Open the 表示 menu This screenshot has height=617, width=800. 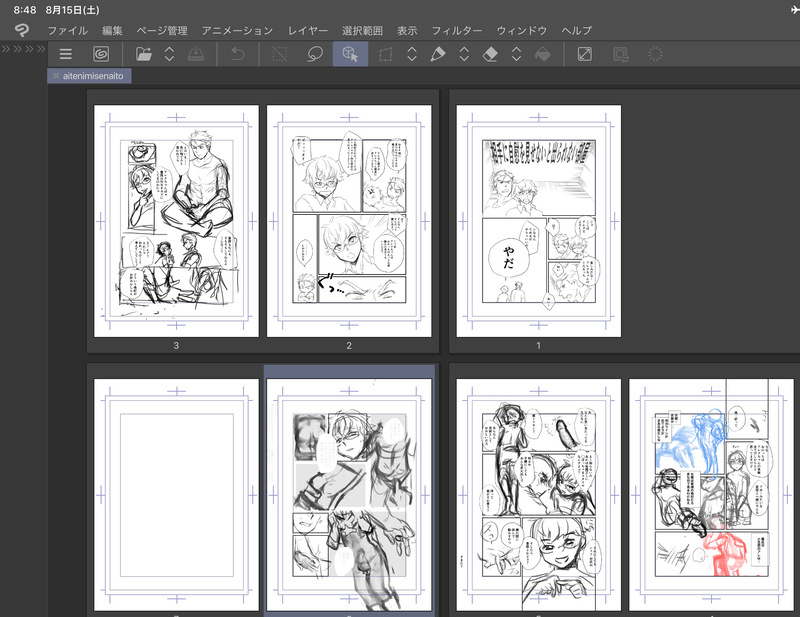[x=407, y=31]
